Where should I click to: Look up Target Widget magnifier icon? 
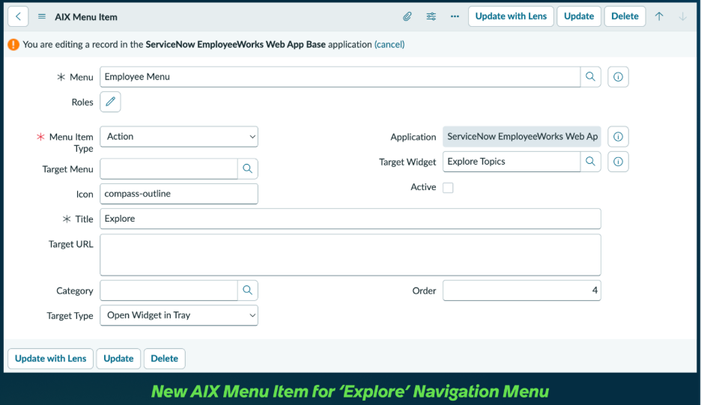tap(591, 162)
